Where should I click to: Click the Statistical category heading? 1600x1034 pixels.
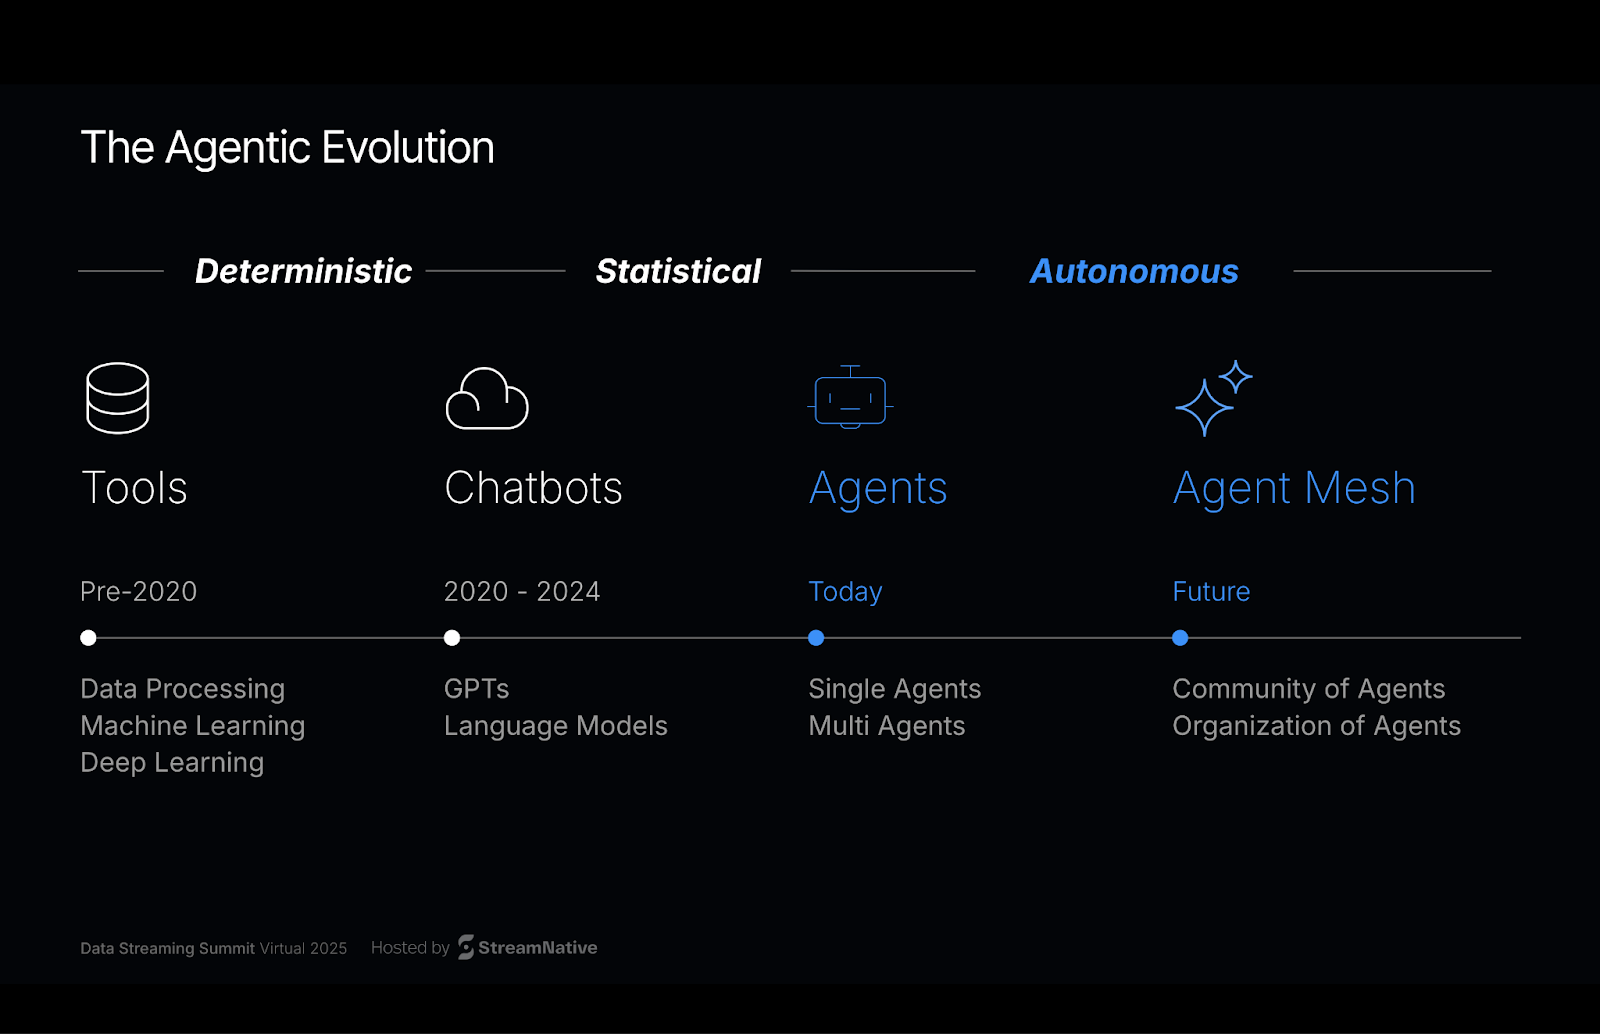point(678,271)
